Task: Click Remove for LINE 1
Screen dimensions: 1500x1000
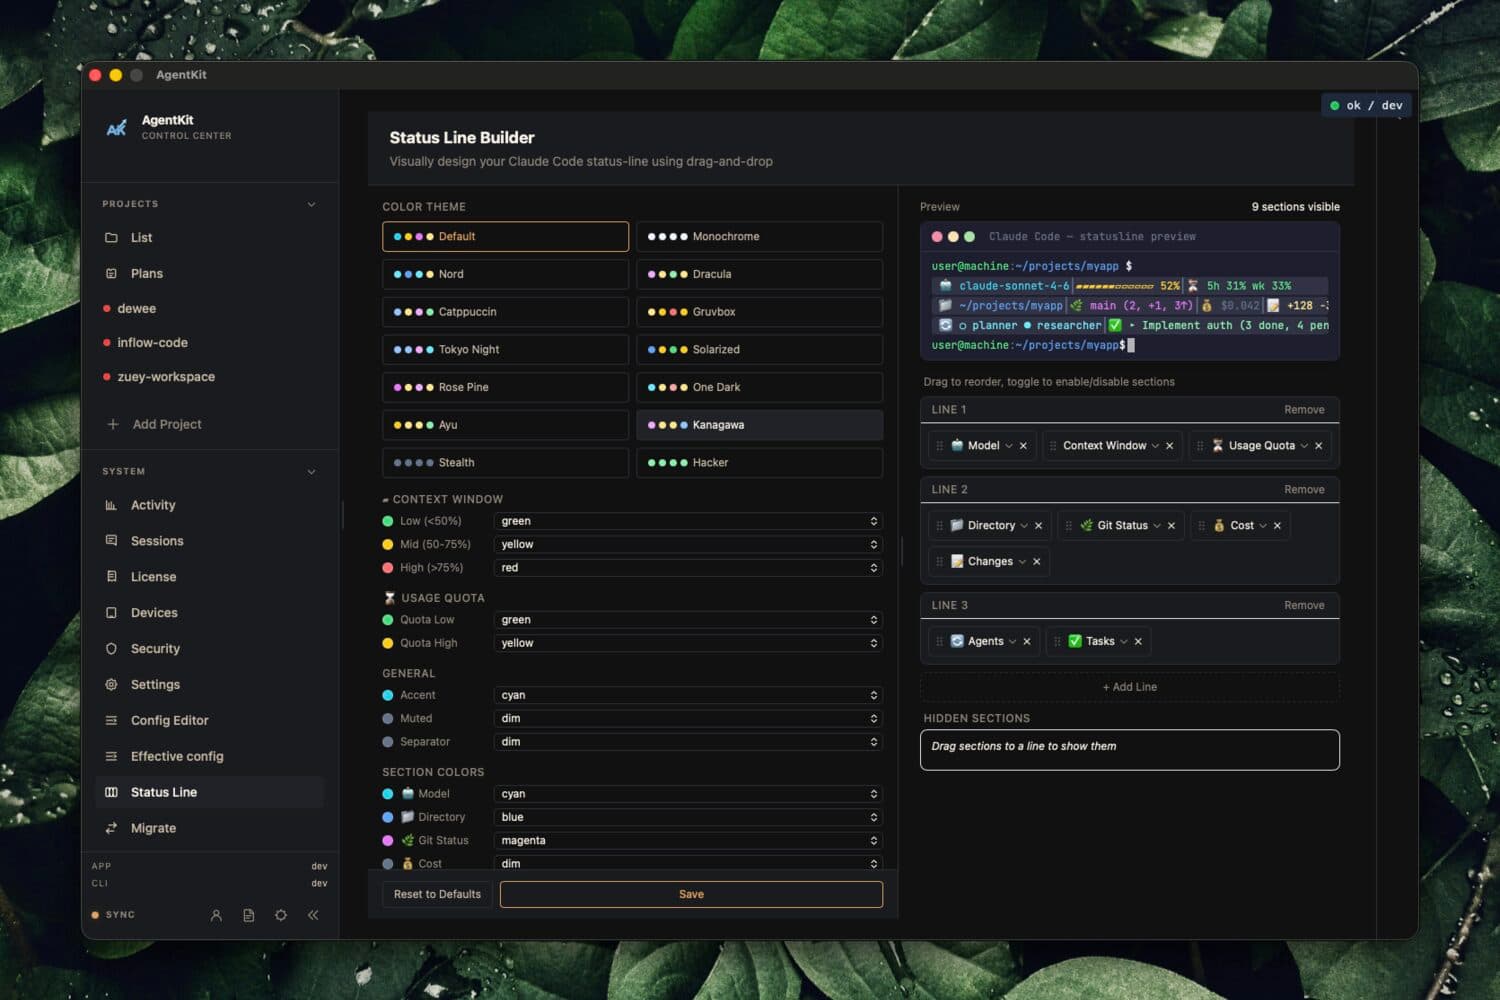Action: pos(1304,410)
